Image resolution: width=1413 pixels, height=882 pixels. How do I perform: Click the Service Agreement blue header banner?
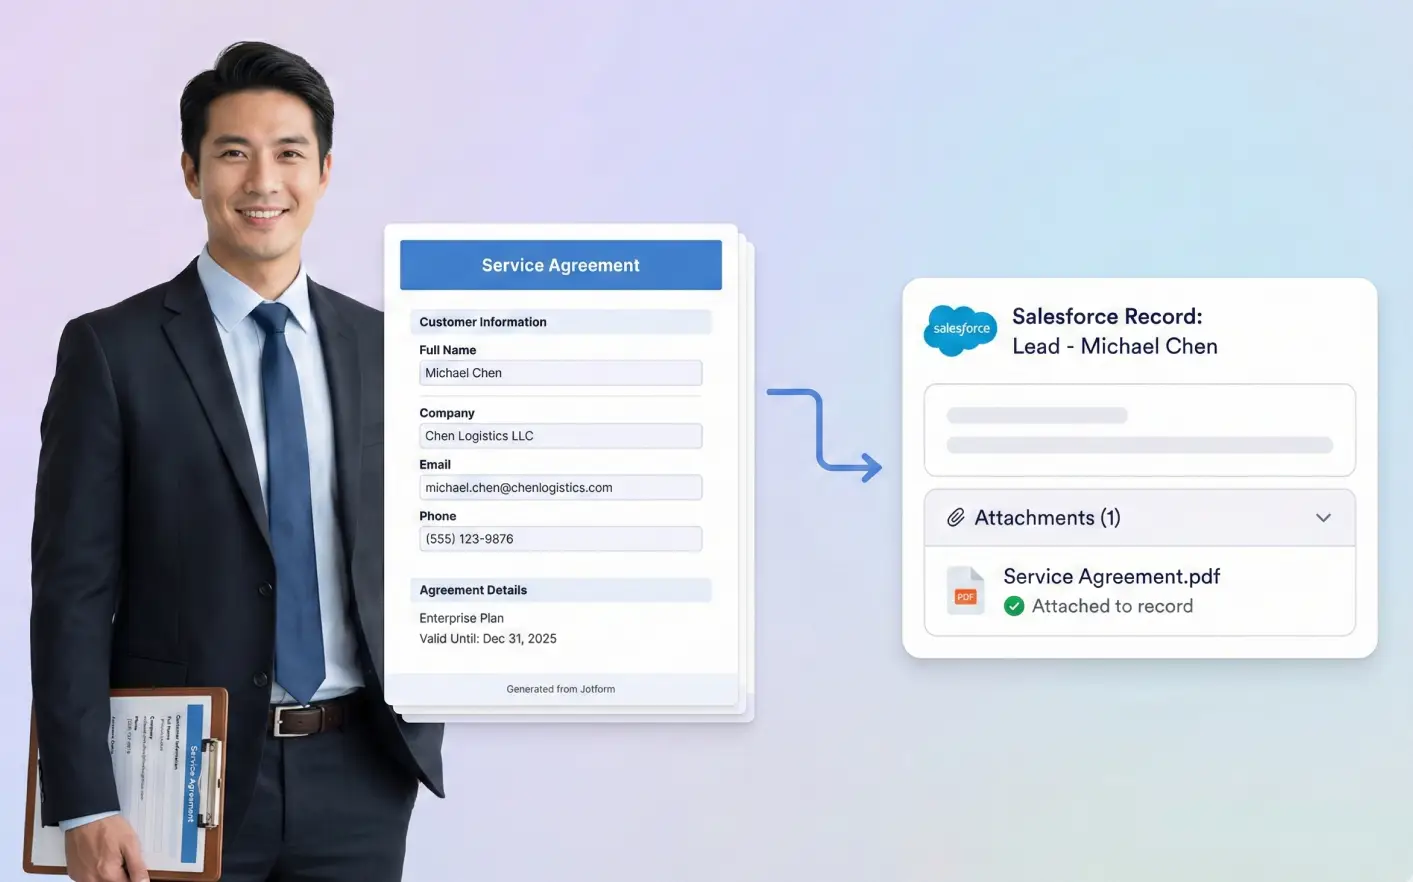point(561,264)
